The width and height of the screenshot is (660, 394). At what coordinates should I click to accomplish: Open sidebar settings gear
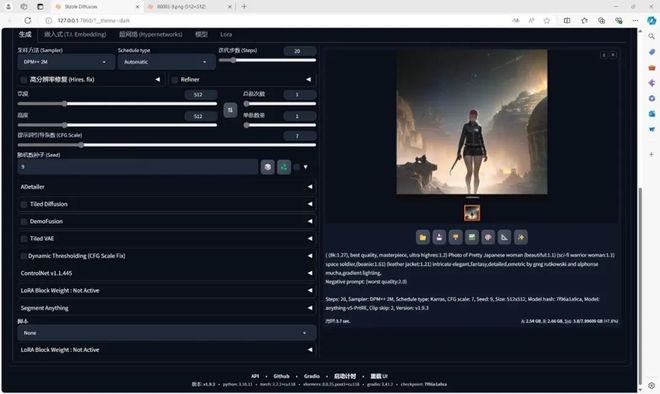652,385
